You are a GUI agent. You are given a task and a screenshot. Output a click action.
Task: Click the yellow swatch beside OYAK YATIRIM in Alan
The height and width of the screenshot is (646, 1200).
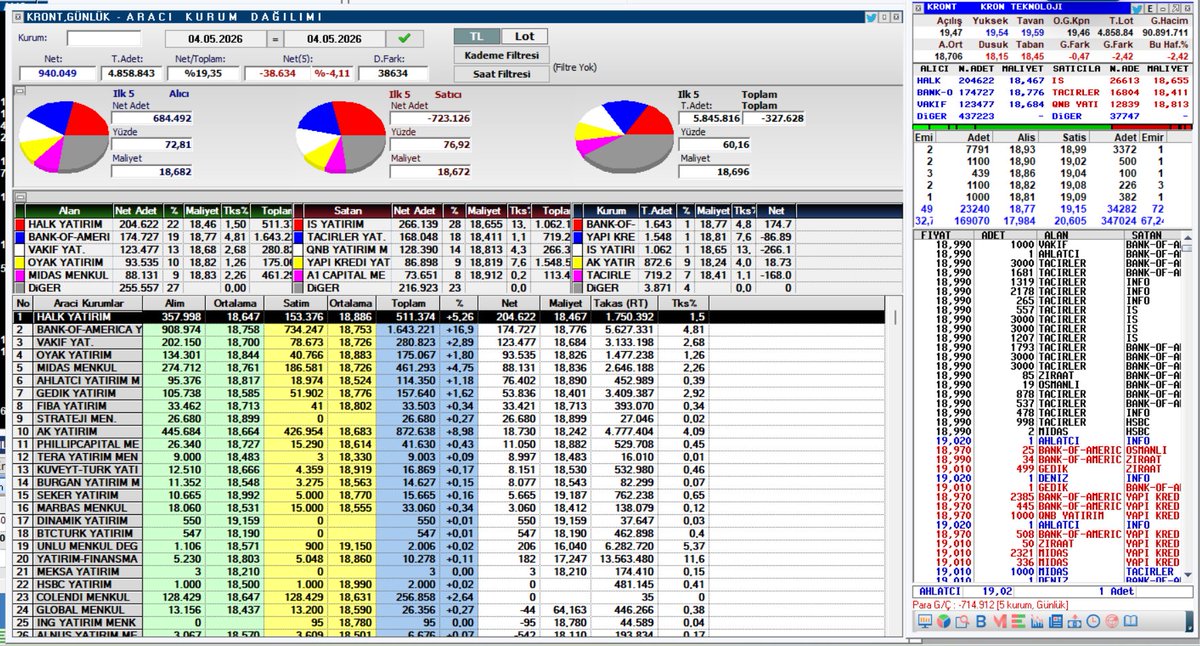[x=20, y=263]
